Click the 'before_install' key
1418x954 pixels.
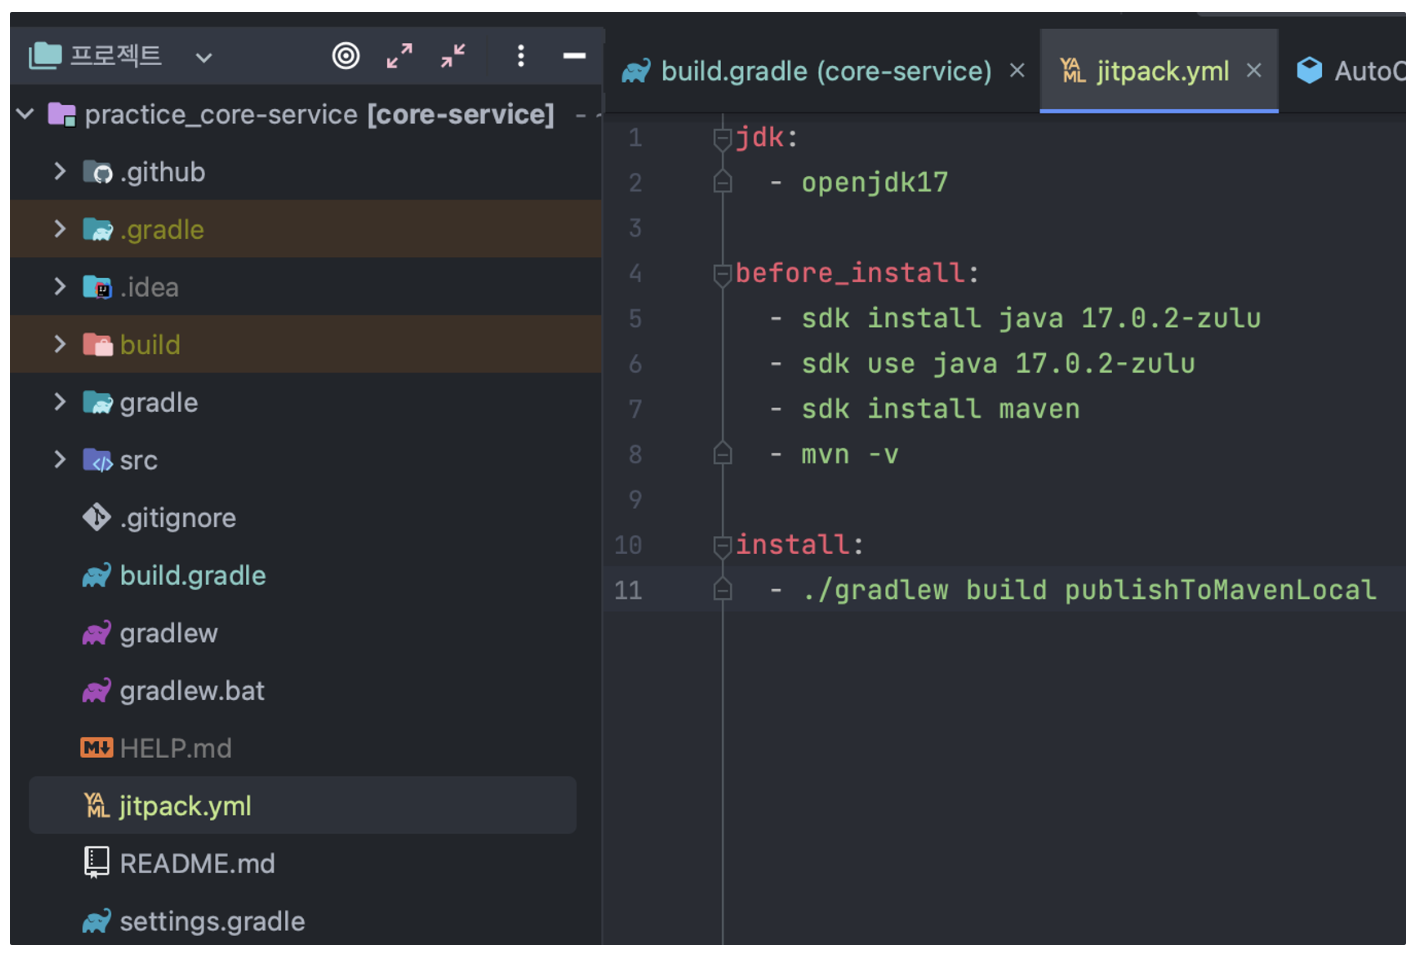pyautogui.click(x=850, y=273)
